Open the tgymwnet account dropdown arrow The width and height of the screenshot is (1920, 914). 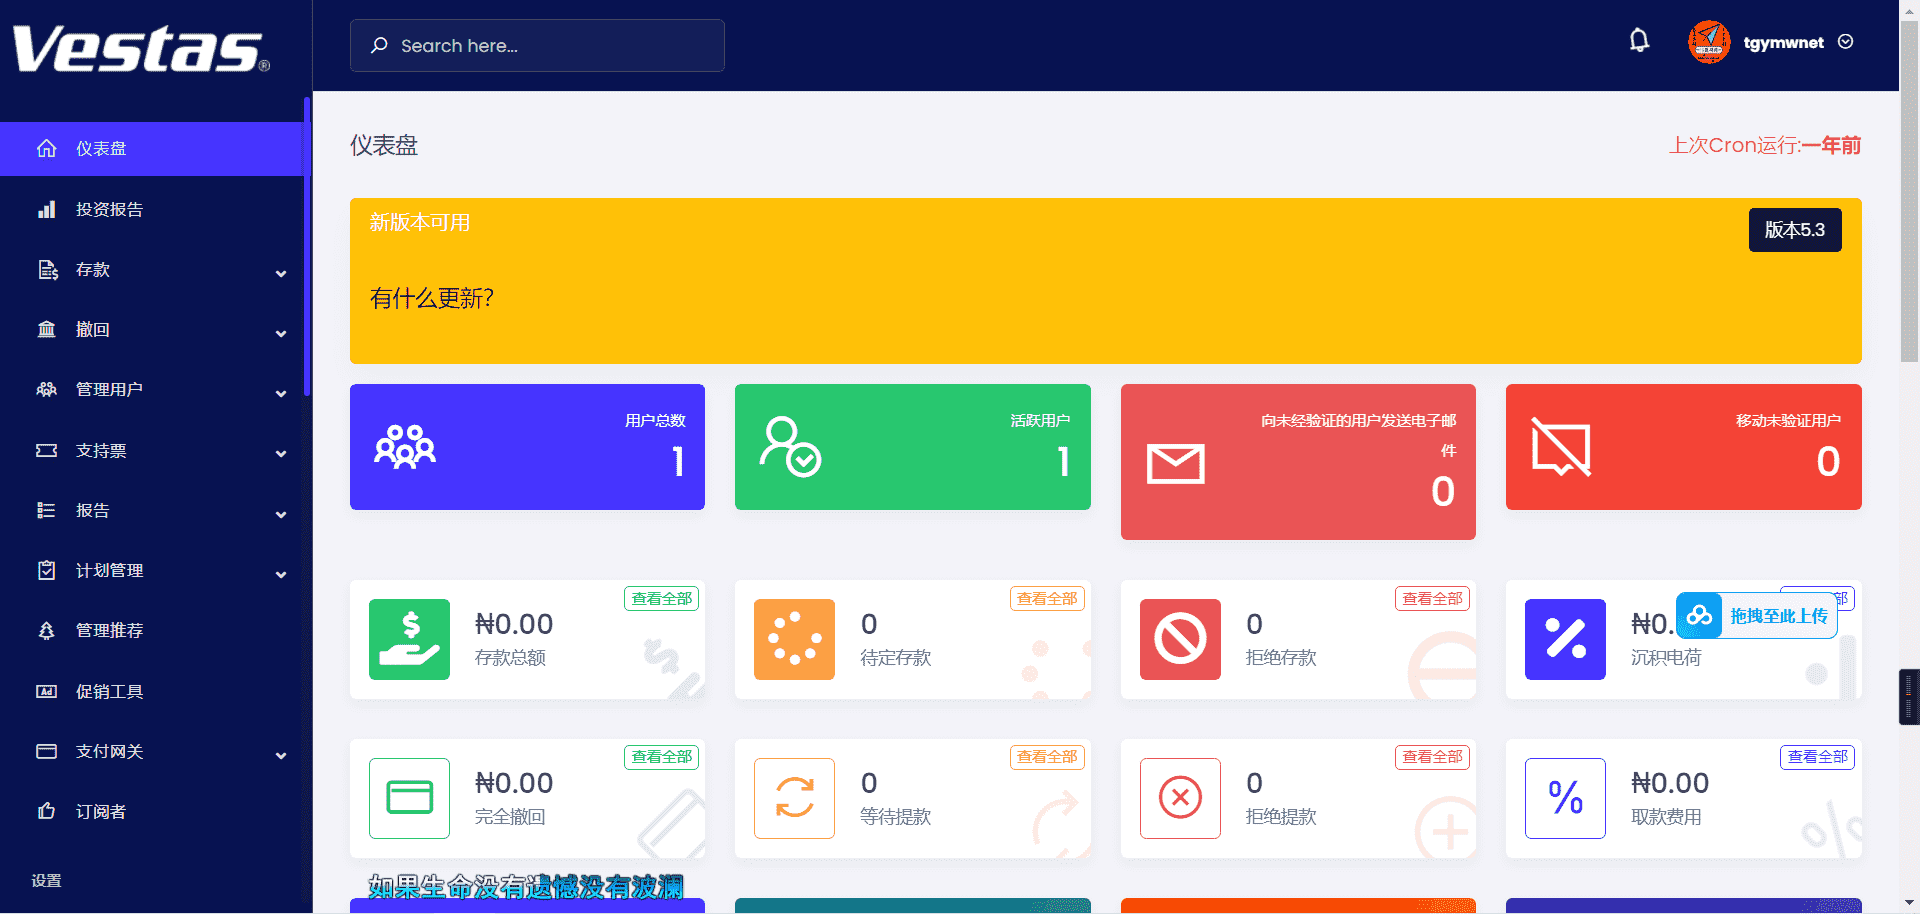(x=1846, y=42)
